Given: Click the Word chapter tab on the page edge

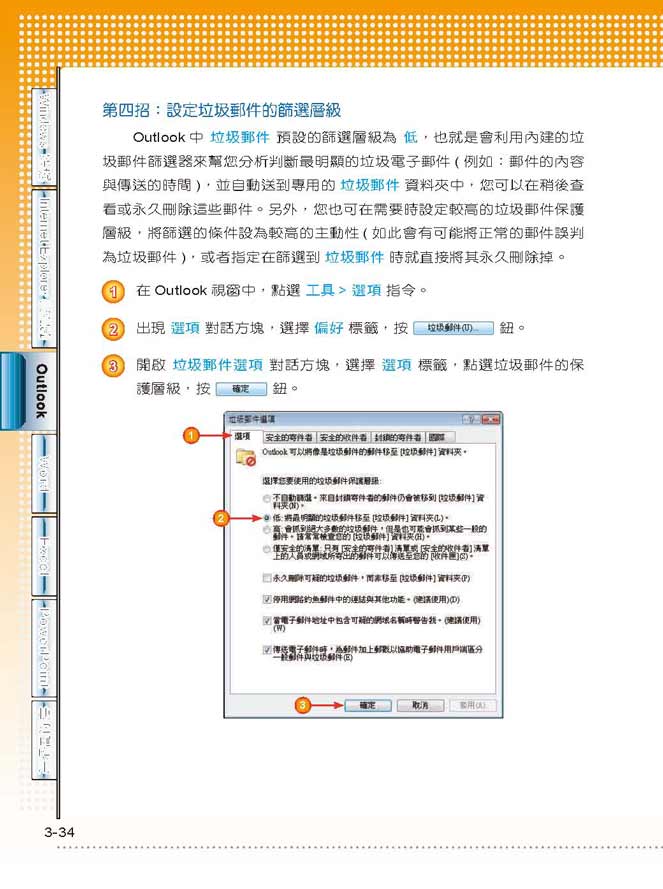Looking at the screenshot, I should click(x=44, y=473).
